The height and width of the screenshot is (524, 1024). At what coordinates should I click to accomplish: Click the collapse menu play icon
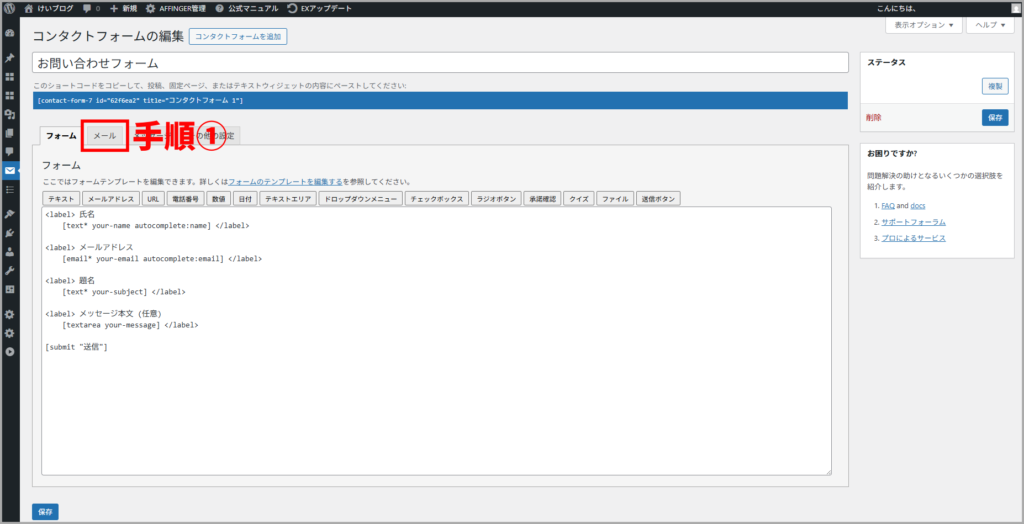(10, 351)
